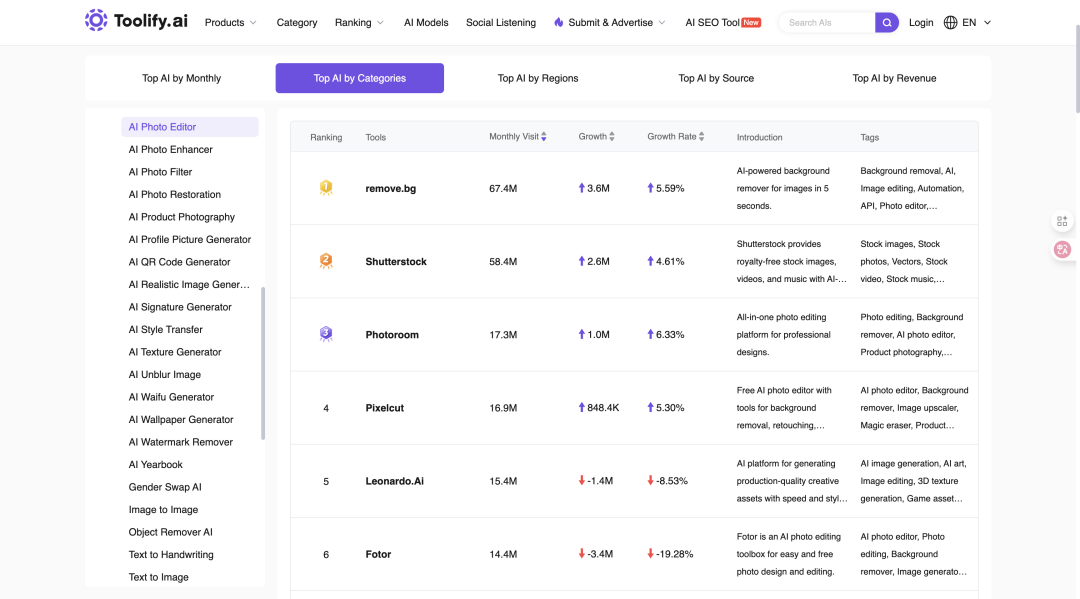
Task: Open the Pixelcut tool link
Action: point(384,408)
